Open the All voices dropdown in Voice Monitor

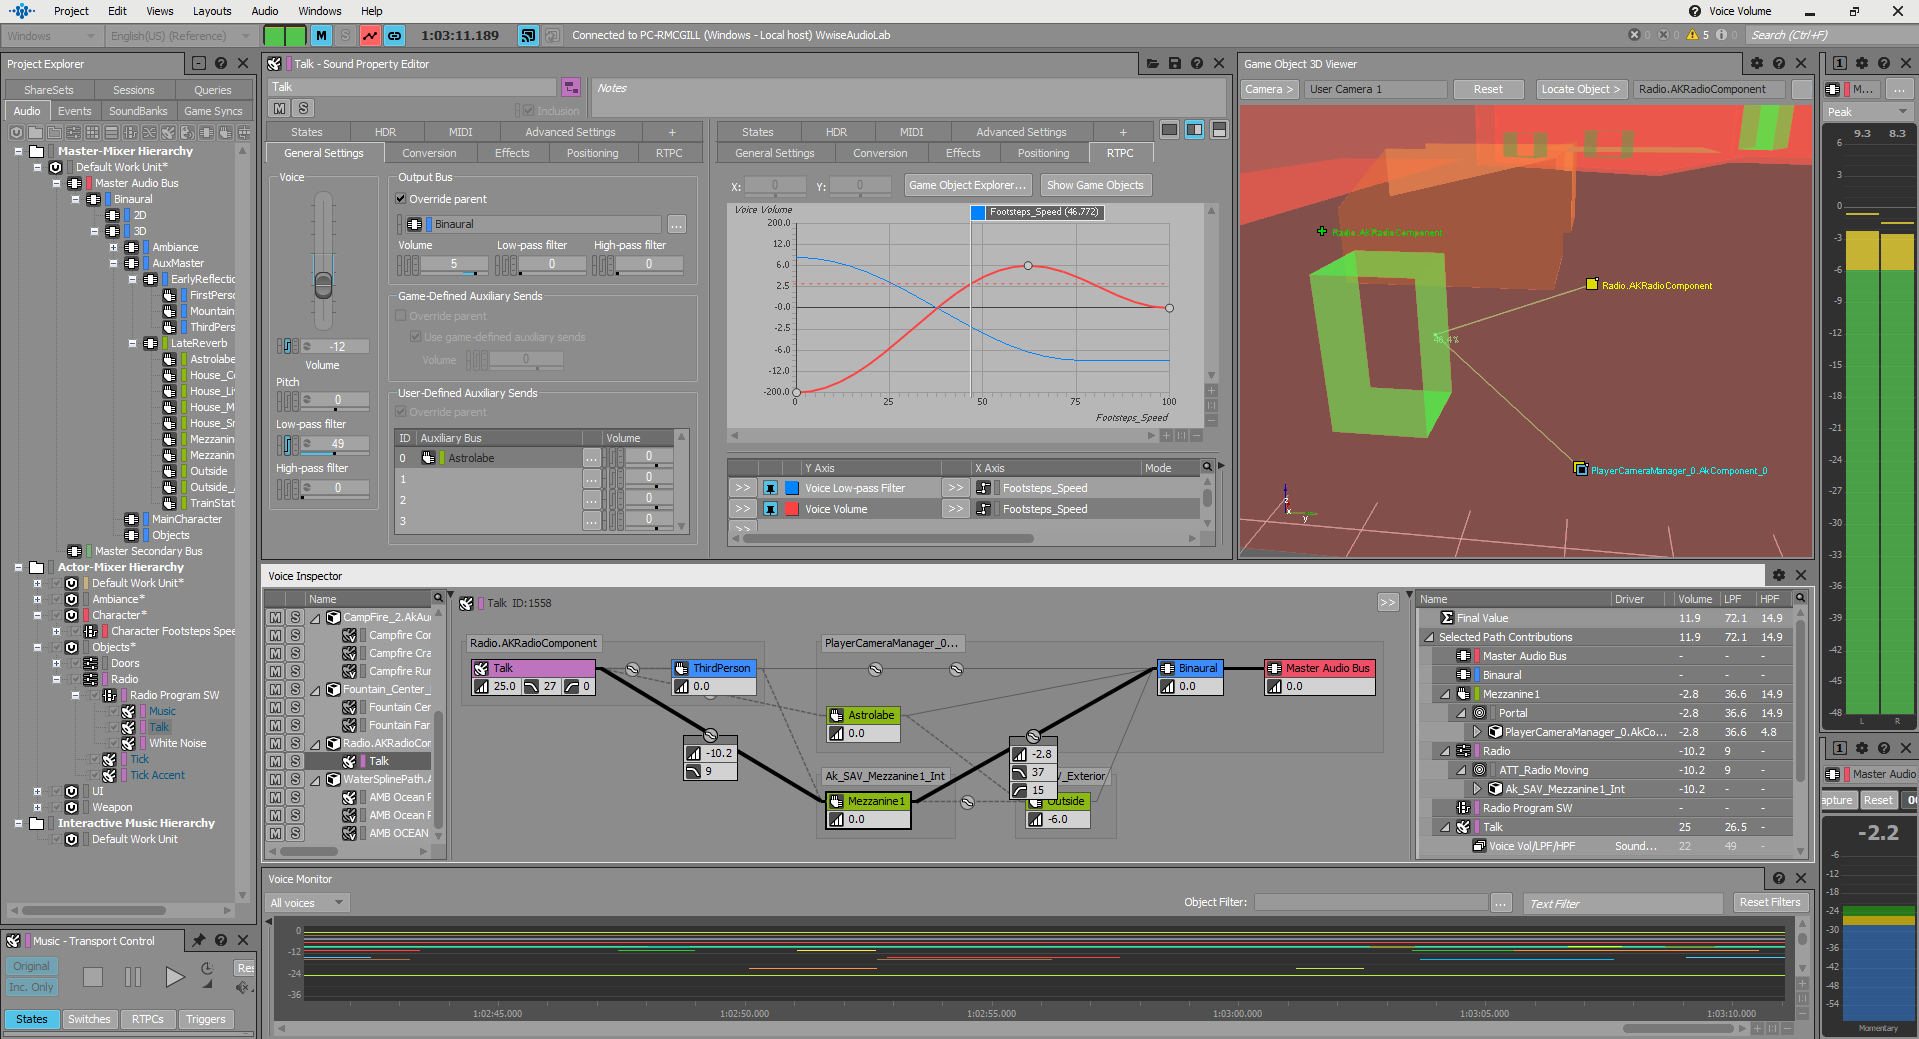pos(307,902)
